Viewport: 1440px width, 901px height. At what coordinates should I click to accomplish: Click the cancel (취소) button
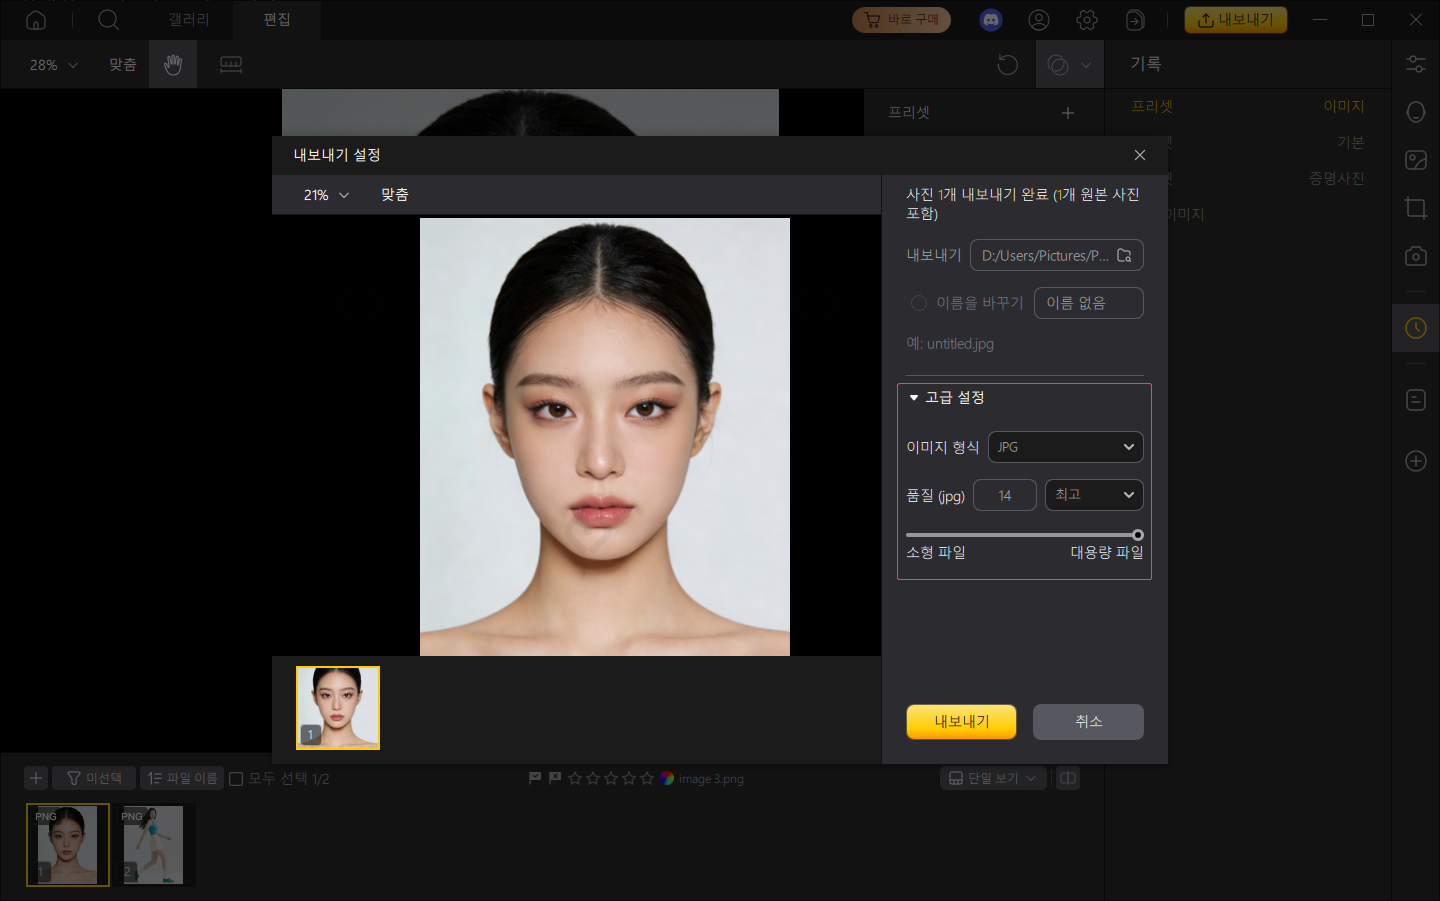coord(1088,722)
